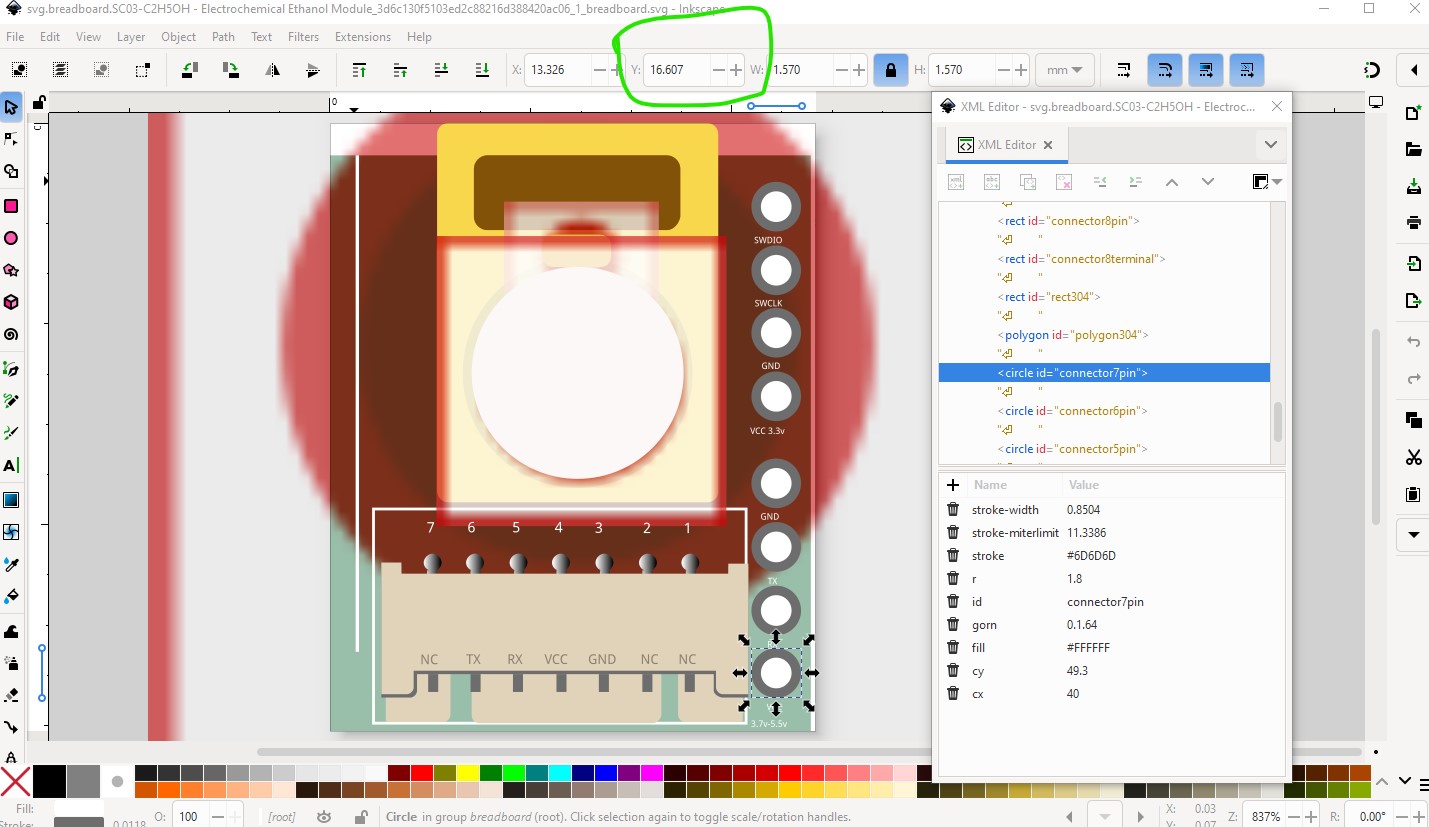This screenshot has height=827, width=1429.
Task: Delete the stroke-width attribute
Action: coord(953,510)
